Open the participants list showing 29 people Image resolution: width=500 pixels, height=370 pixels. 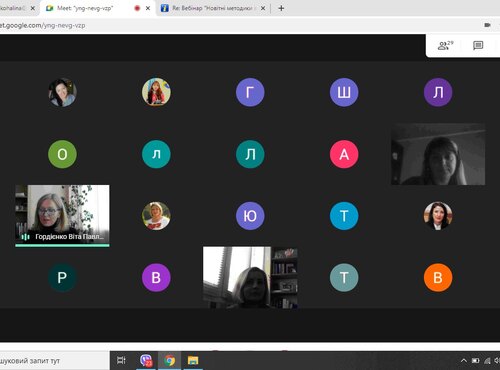[445, 45]
